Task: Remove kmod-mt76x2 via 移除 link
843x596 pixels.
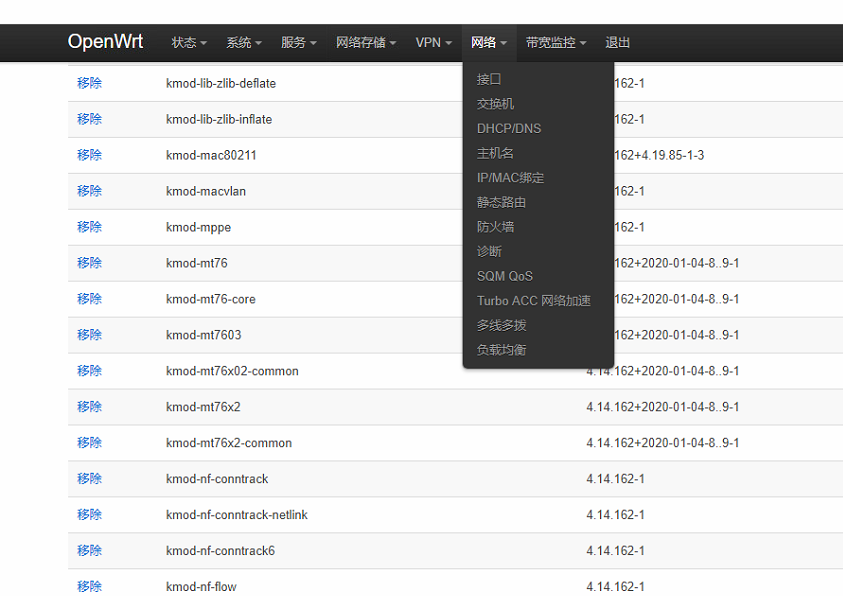Action: 89,407
